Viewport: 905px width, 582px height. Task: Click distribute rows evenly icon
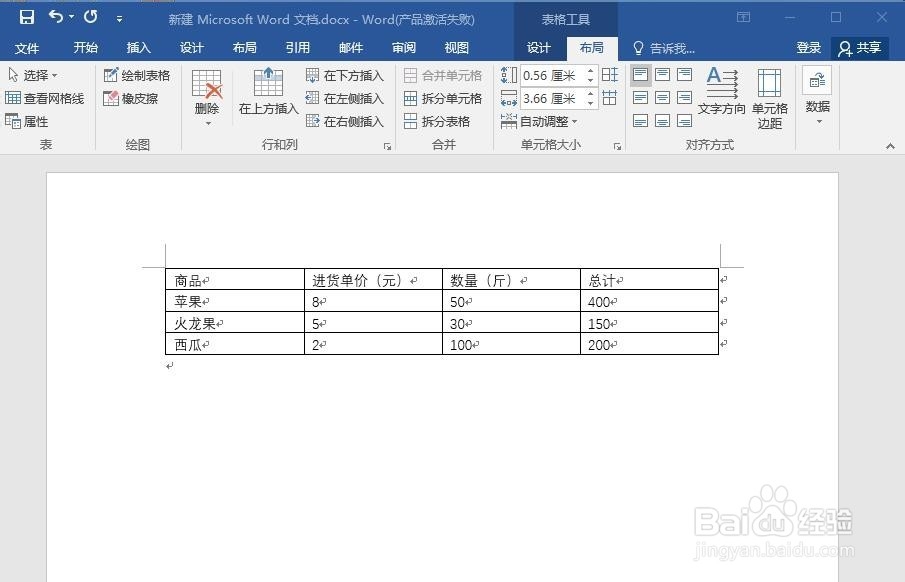click(609, 74)
